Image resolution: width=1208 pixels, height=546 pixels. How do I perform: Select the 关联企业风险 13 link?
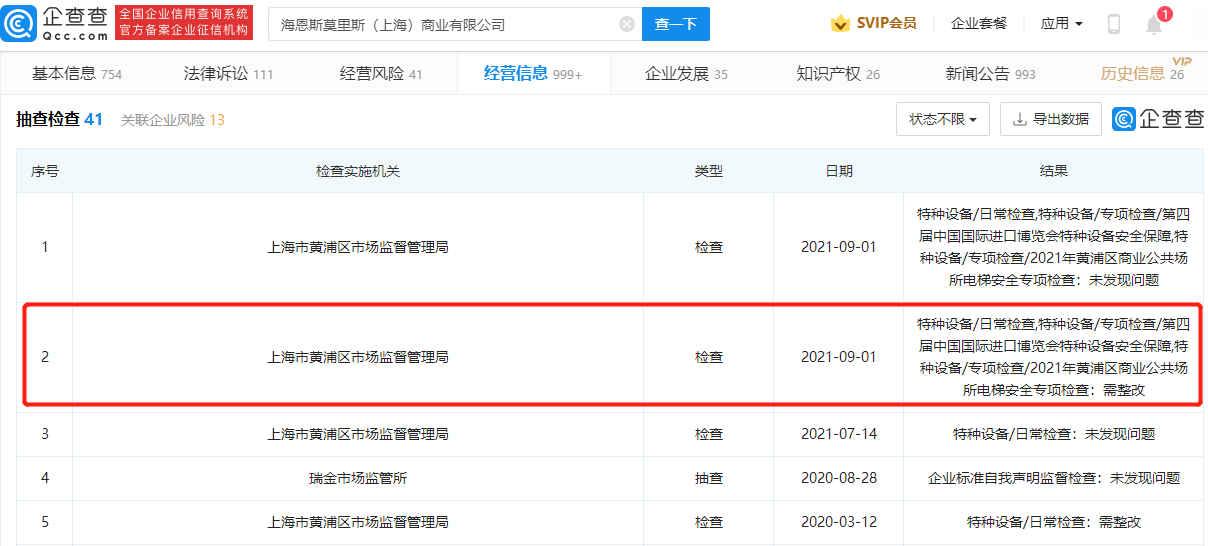pyautogui.click(x=173, y=120)
